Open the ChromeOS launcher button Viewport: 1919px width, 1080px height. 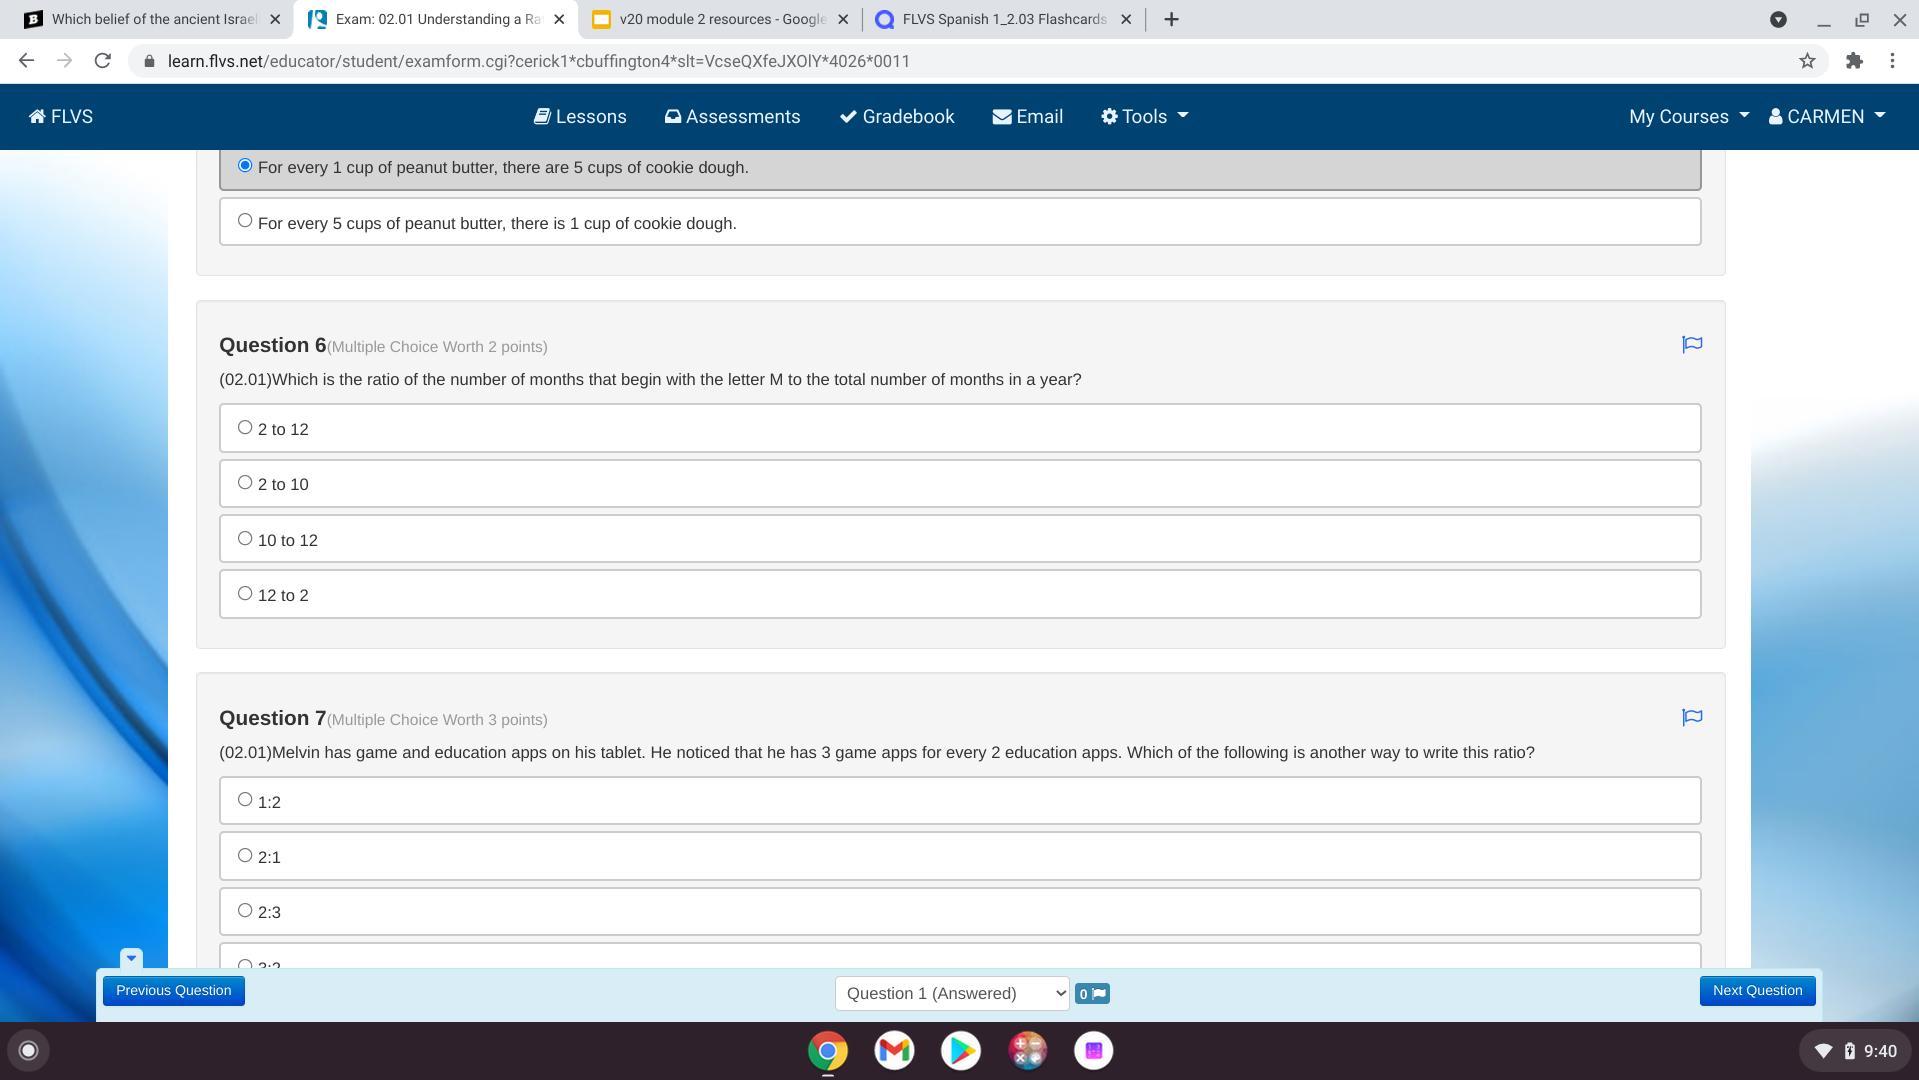point(29,1050)
